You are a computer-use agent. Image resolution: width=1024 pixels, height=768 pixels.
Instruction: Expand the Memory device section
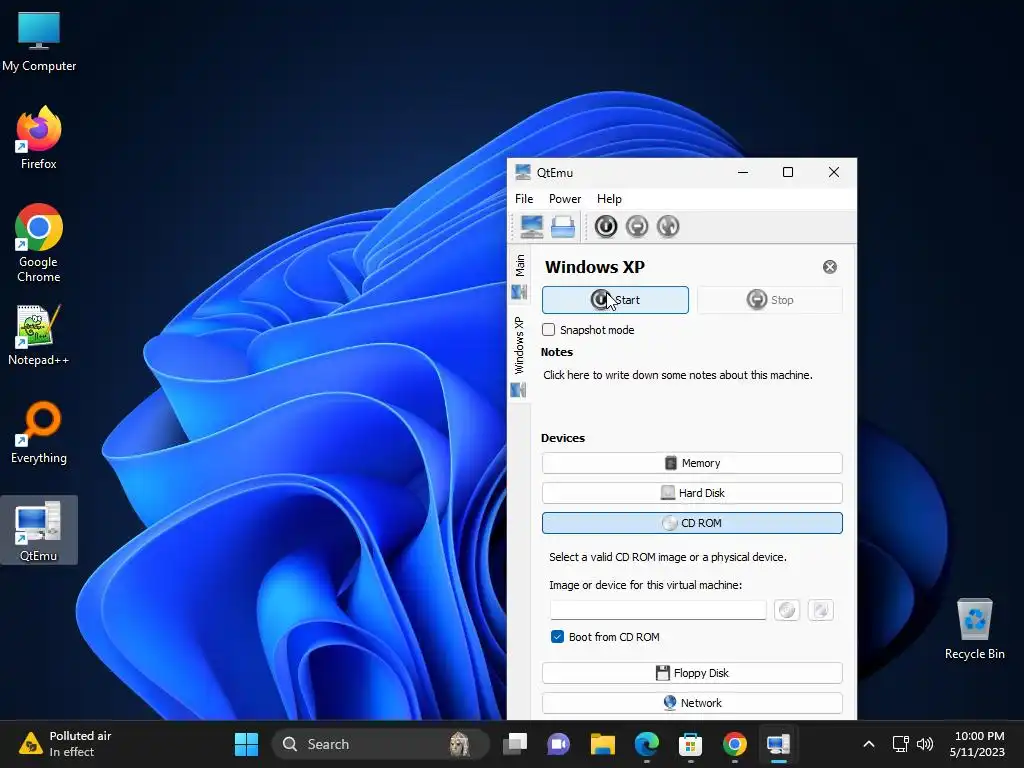(692, 463)
